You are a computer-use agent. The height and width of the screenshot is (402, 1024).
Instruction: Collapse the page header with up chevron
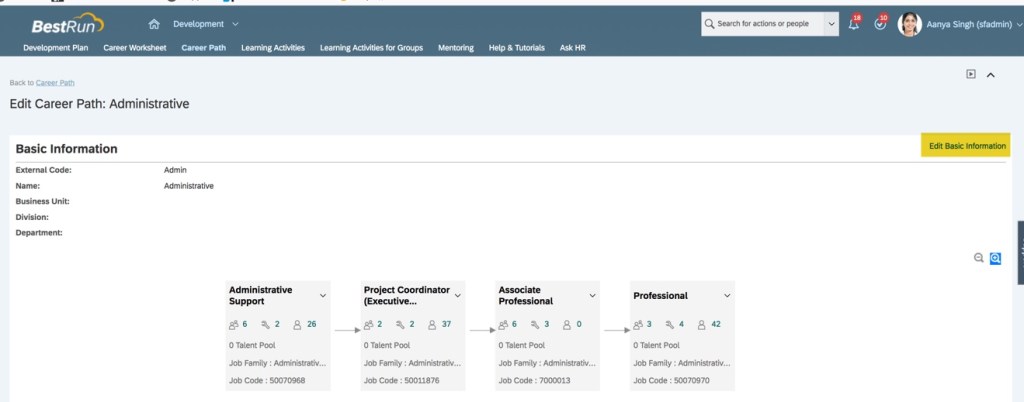990,74
